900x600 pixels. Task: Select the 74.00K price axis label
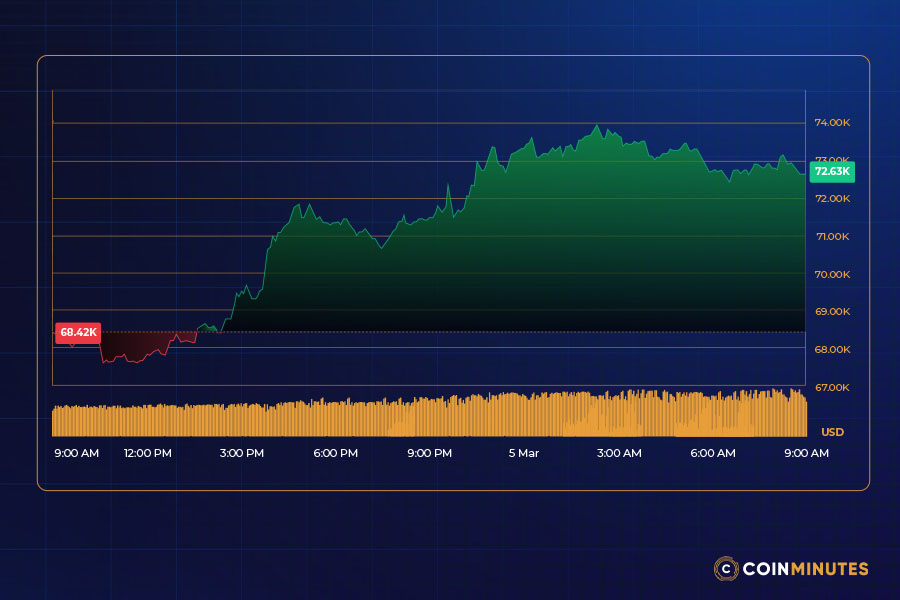coord(832,121)
